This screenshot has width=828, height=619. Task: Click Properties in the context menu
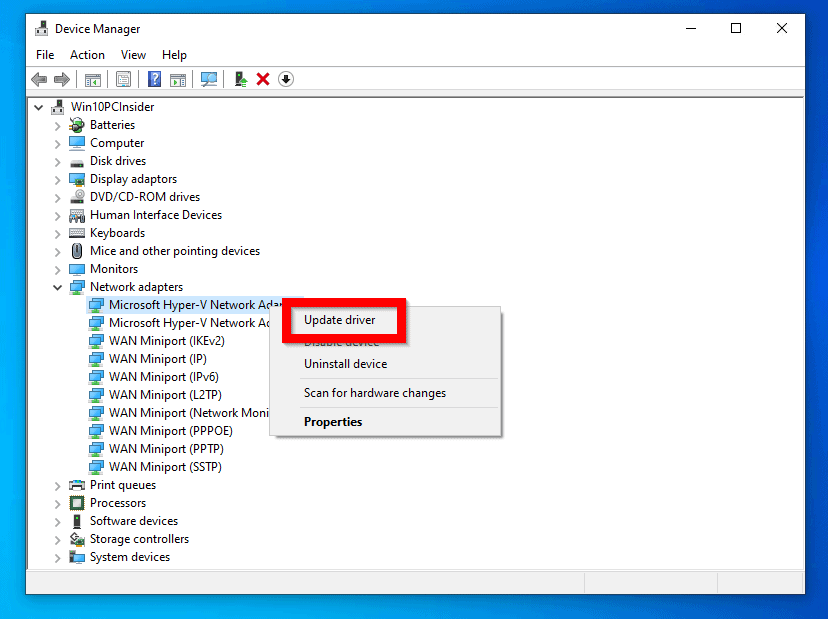tap(333, 422)
